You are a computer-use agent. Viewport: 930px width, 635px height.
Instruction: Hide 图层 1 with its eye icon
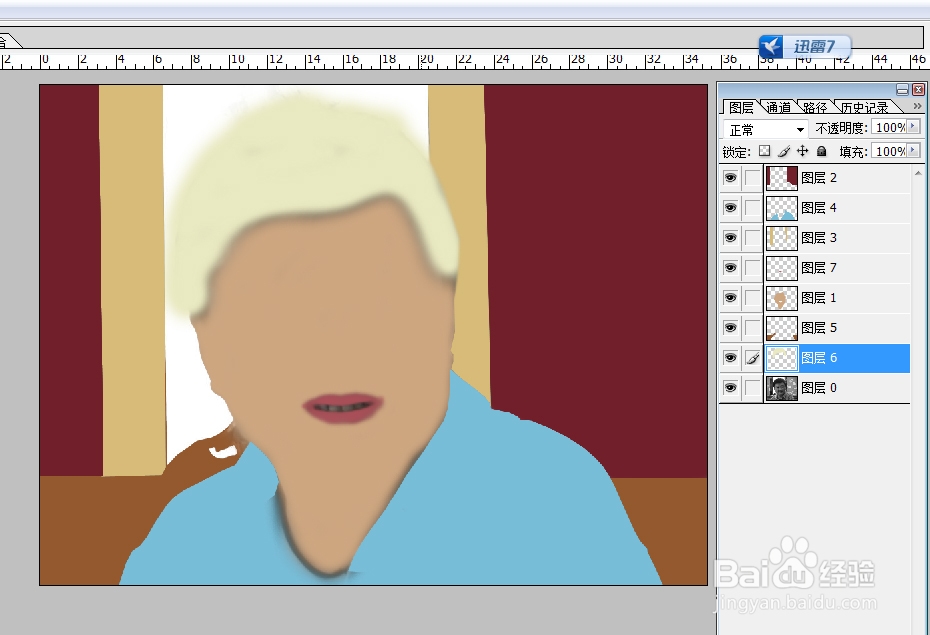[730, 298]
